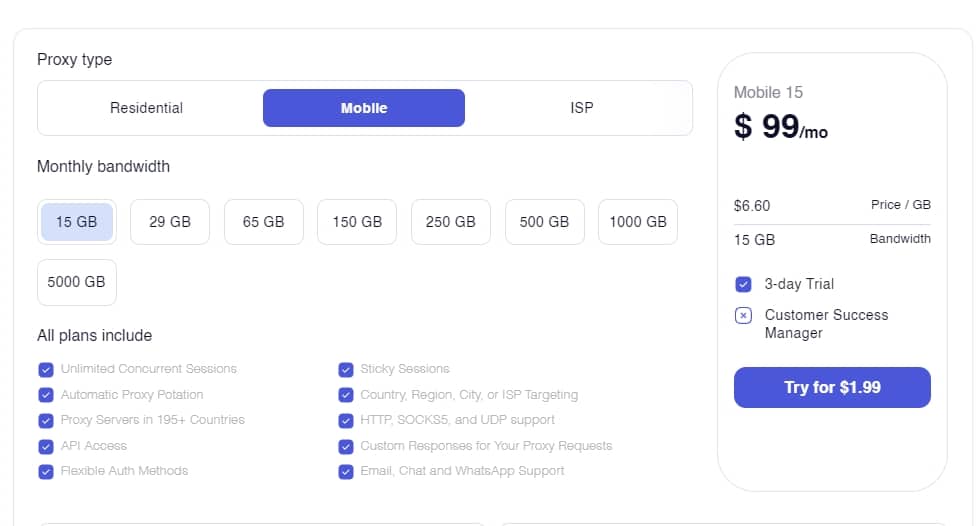
Task: Click the 'All plans include' heading
Action: coord(95,336)
